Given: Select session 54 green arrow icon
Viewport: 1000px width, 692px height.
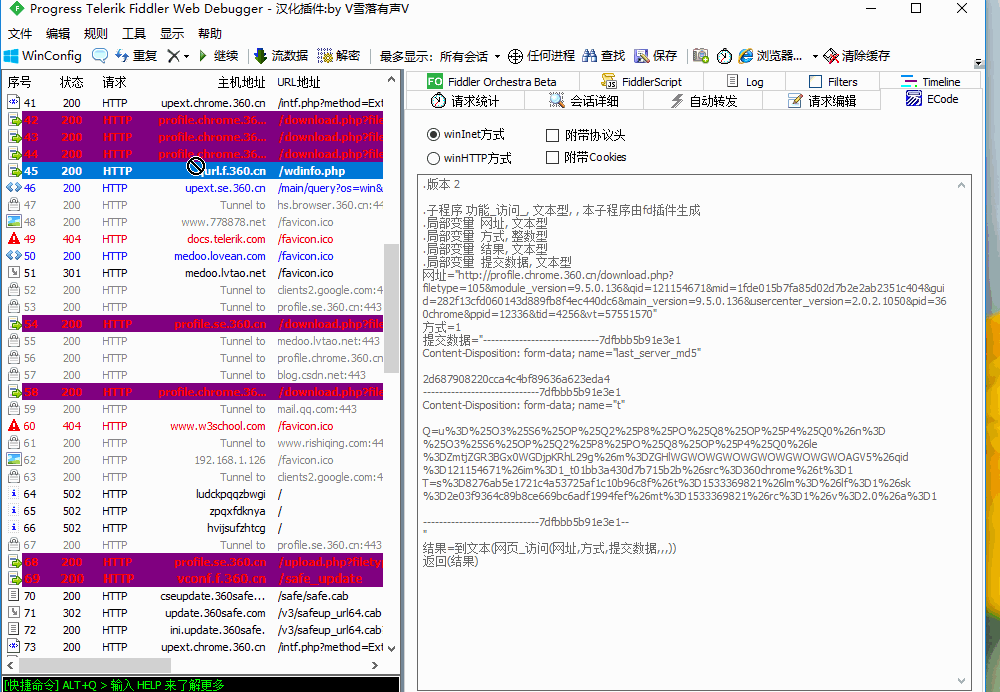Looking at the screenshot, I should coord(14,324).
